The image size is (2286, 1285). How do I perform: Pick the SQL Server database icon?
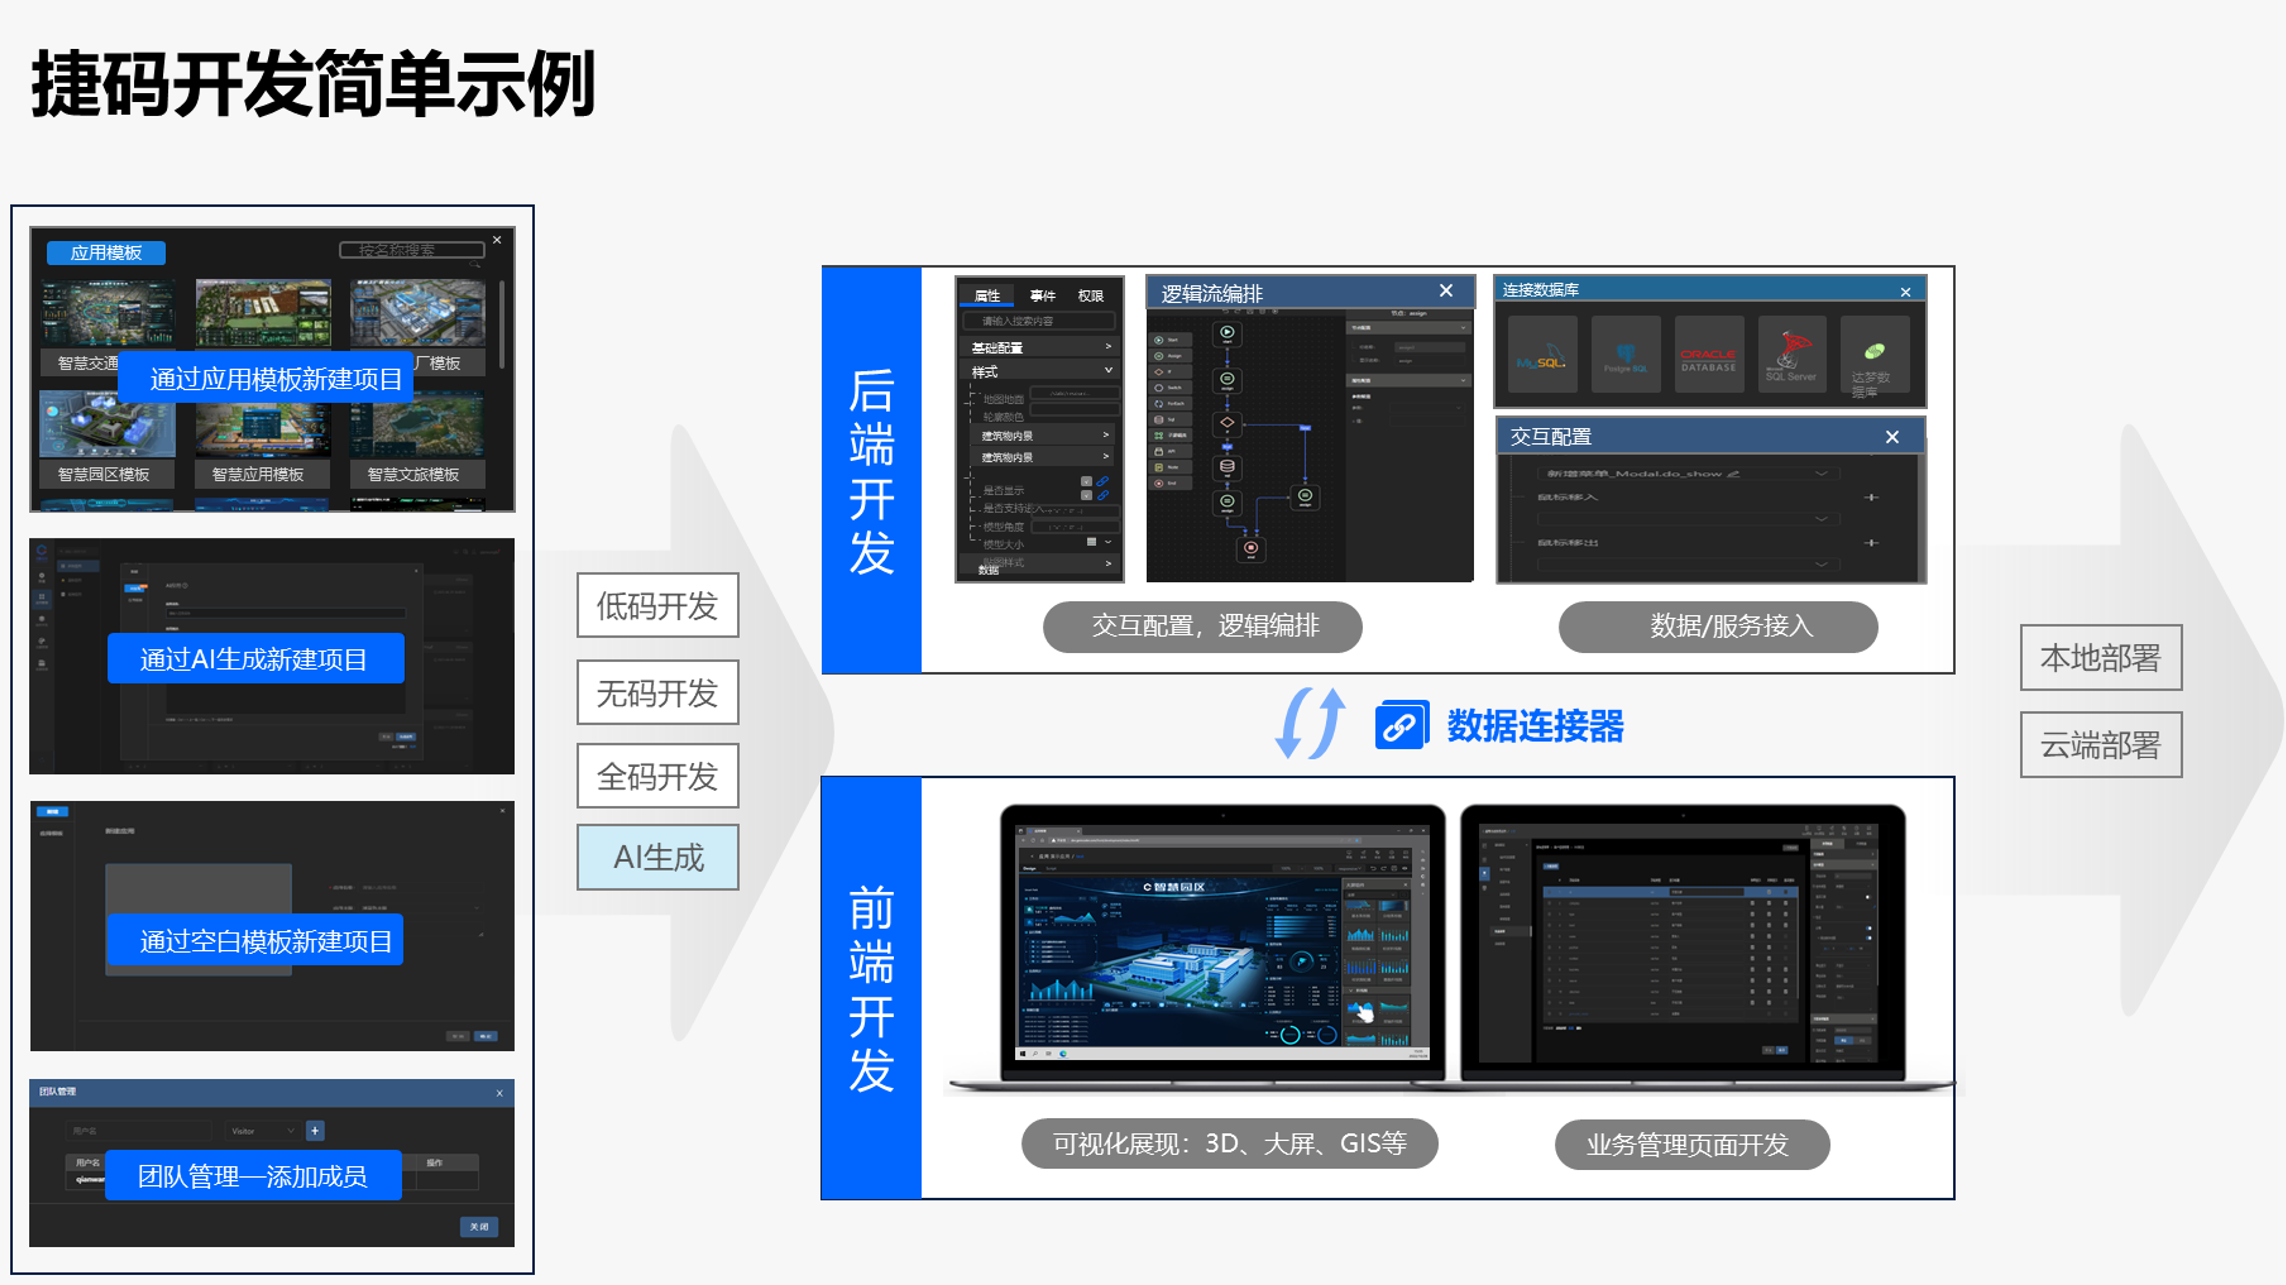(1791, 355)
